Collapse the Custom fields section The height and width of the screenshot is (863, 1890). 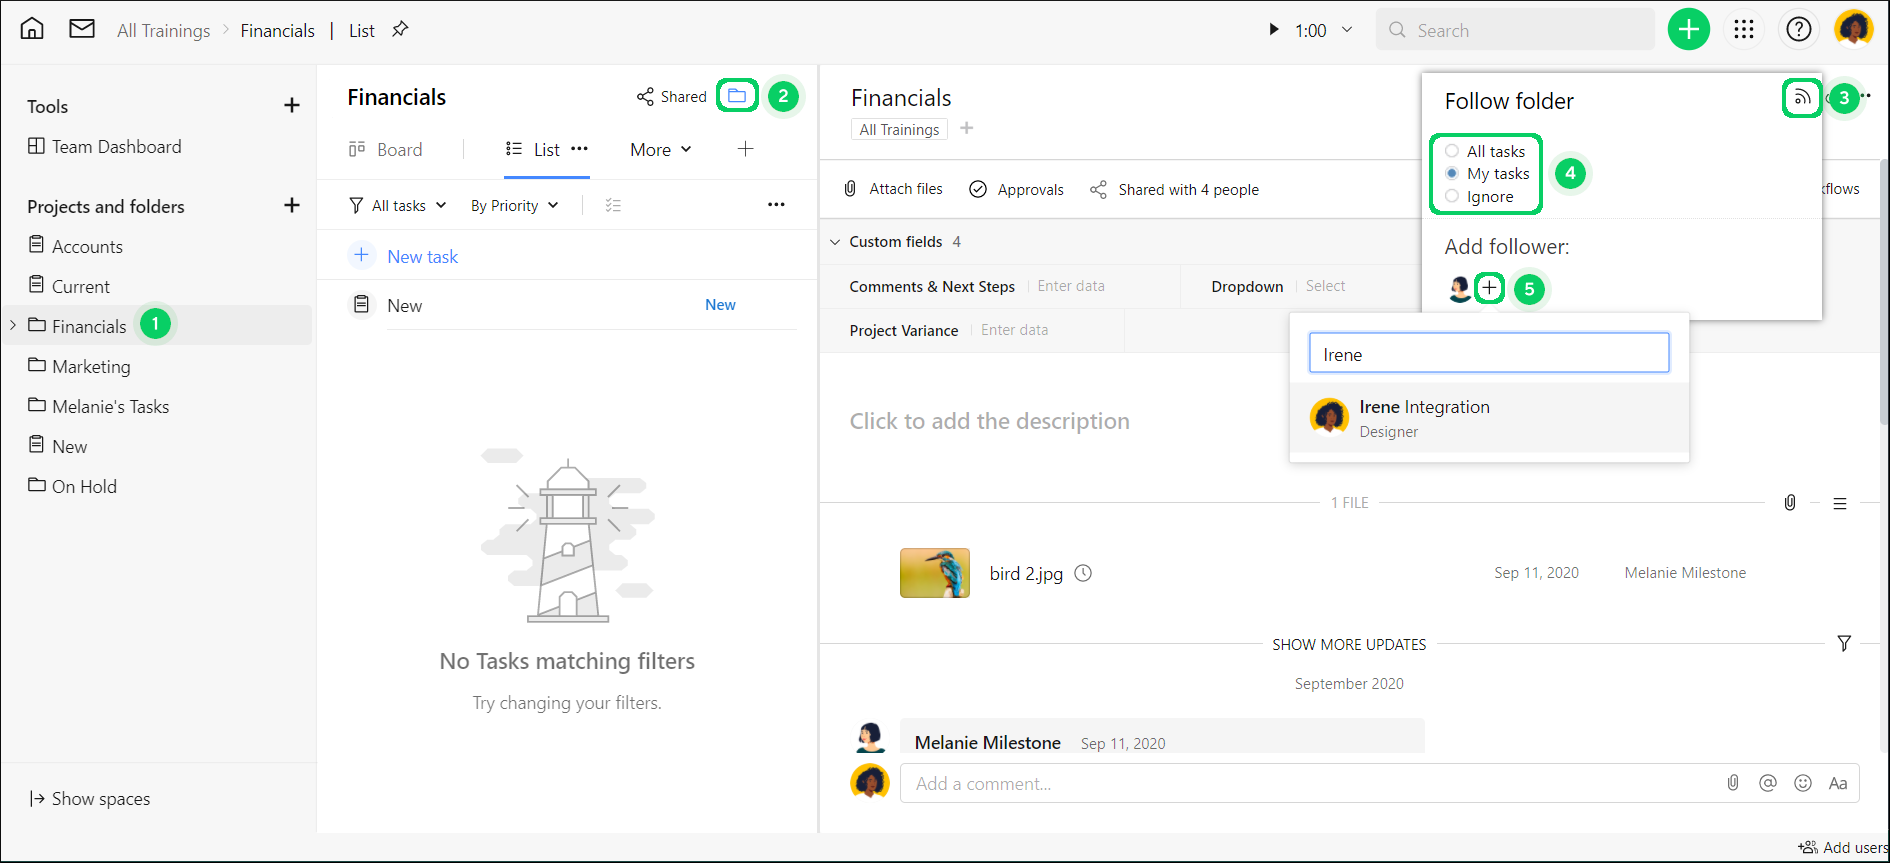[835, 242]
